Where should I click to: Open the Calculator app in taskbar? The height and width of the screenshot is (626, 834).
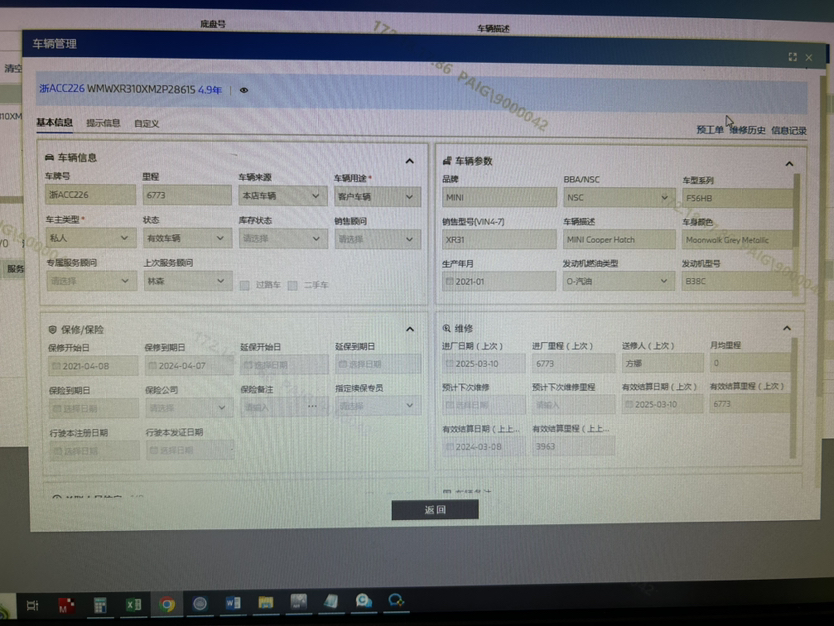100,604
